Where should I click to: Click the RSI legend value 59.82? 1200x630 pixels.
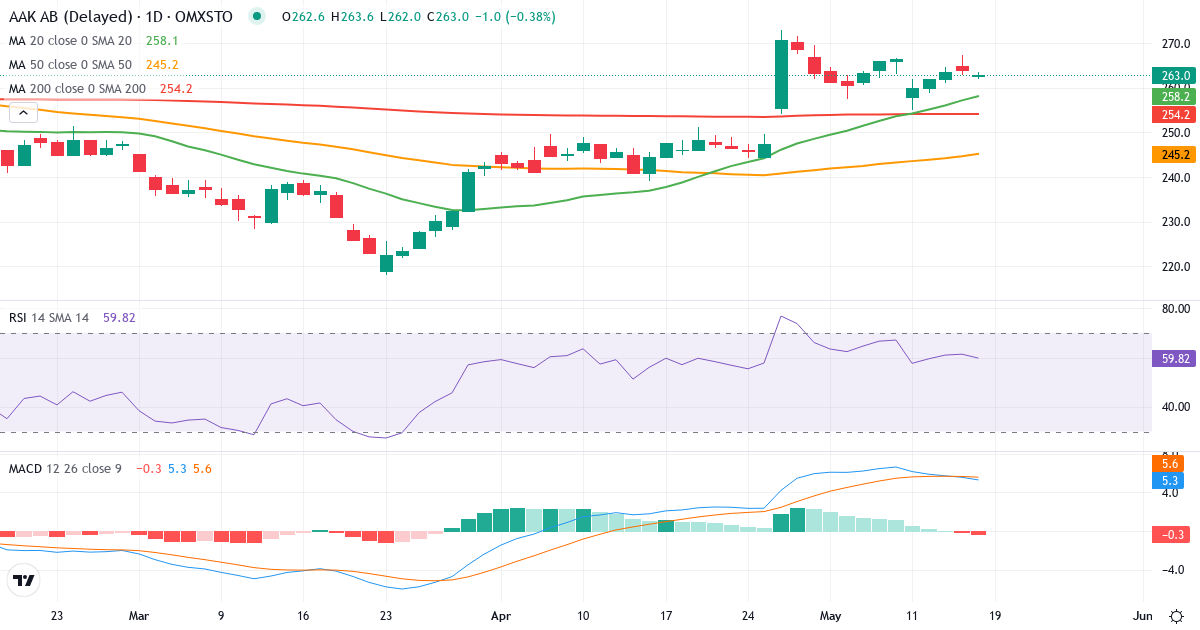119,317
